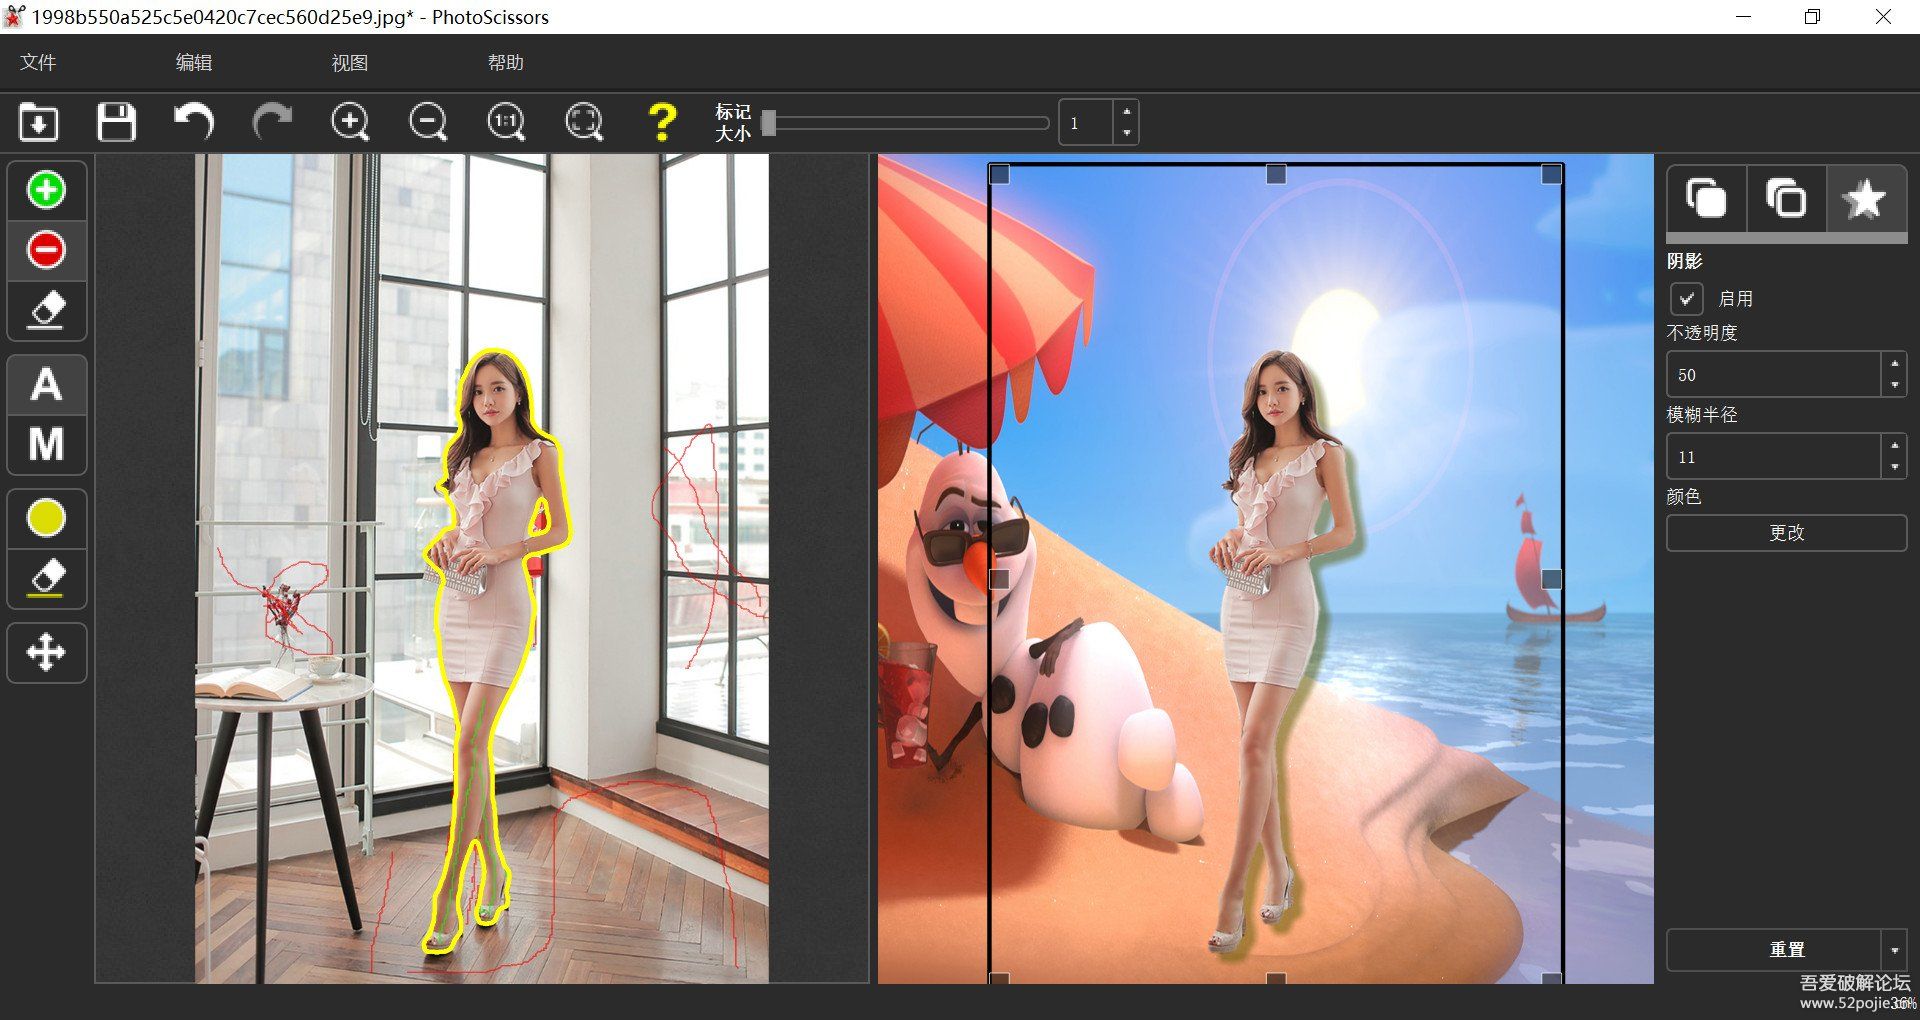Open help with the yellow question mark
The width and height of the screenshot is (1920, 1020).
coord(662,123)
